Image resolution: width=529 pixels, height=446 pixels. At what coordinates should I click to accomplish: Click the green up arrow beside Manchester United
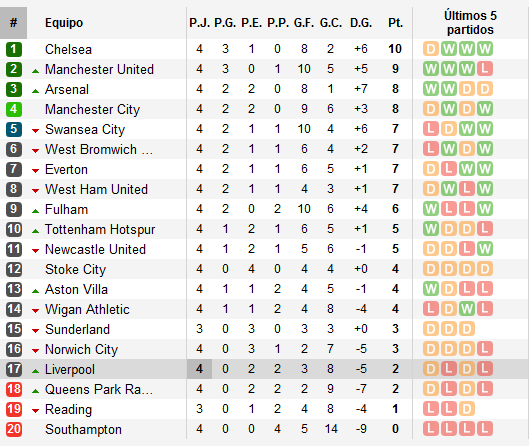(x=35, y=71)
